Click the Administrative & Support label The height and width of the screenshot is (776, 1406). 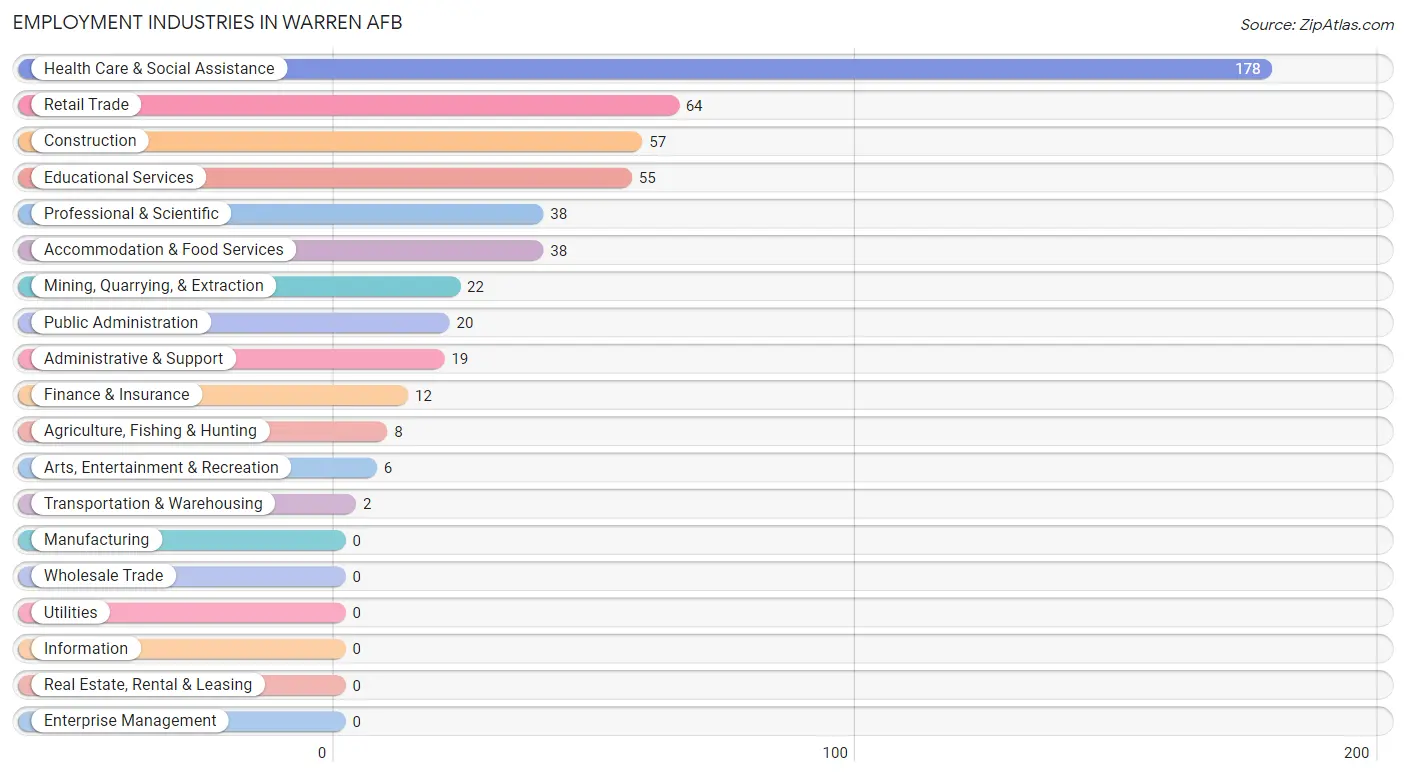pos(133,358)
